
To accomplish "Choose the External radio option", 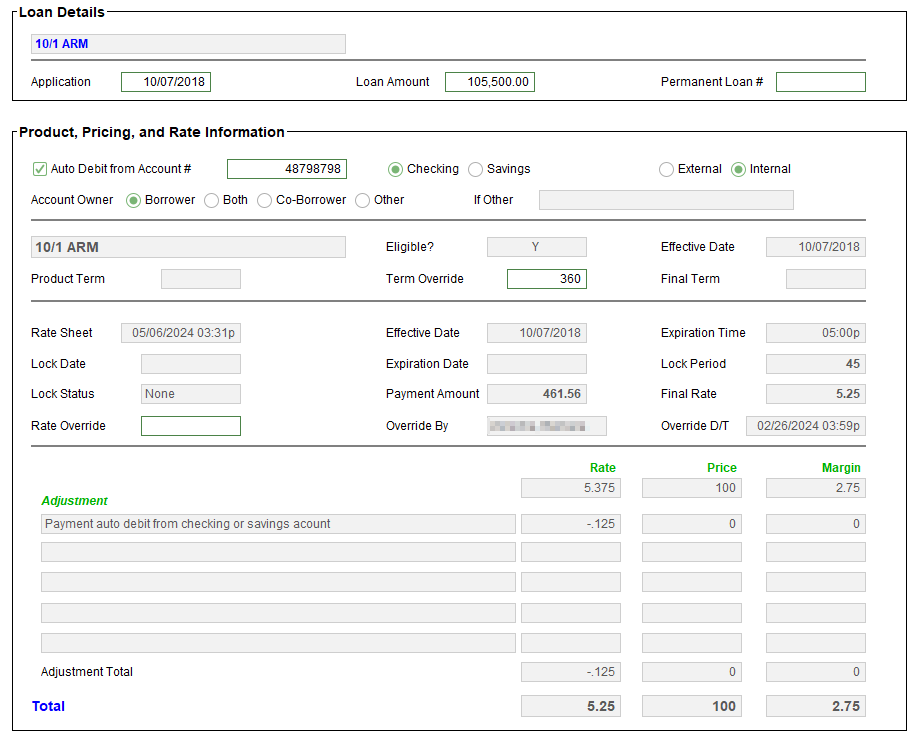I will [666, 169].
